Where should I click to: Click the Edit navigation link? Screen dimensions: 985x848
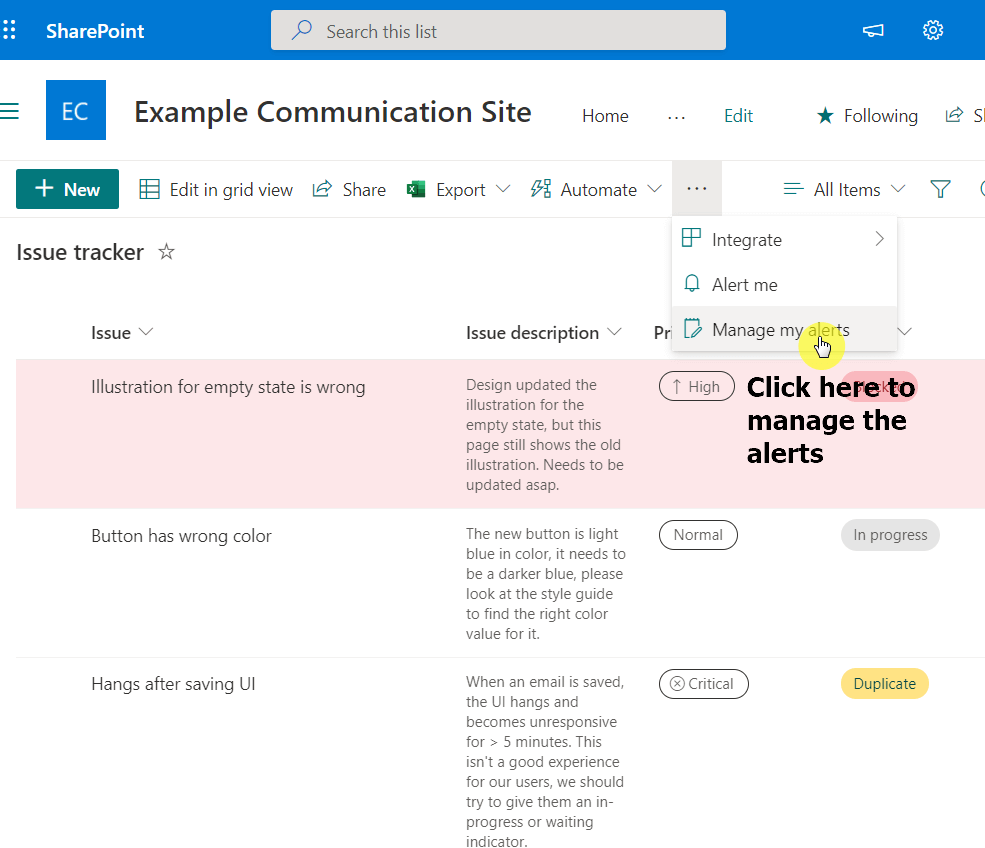click(738, 116)
